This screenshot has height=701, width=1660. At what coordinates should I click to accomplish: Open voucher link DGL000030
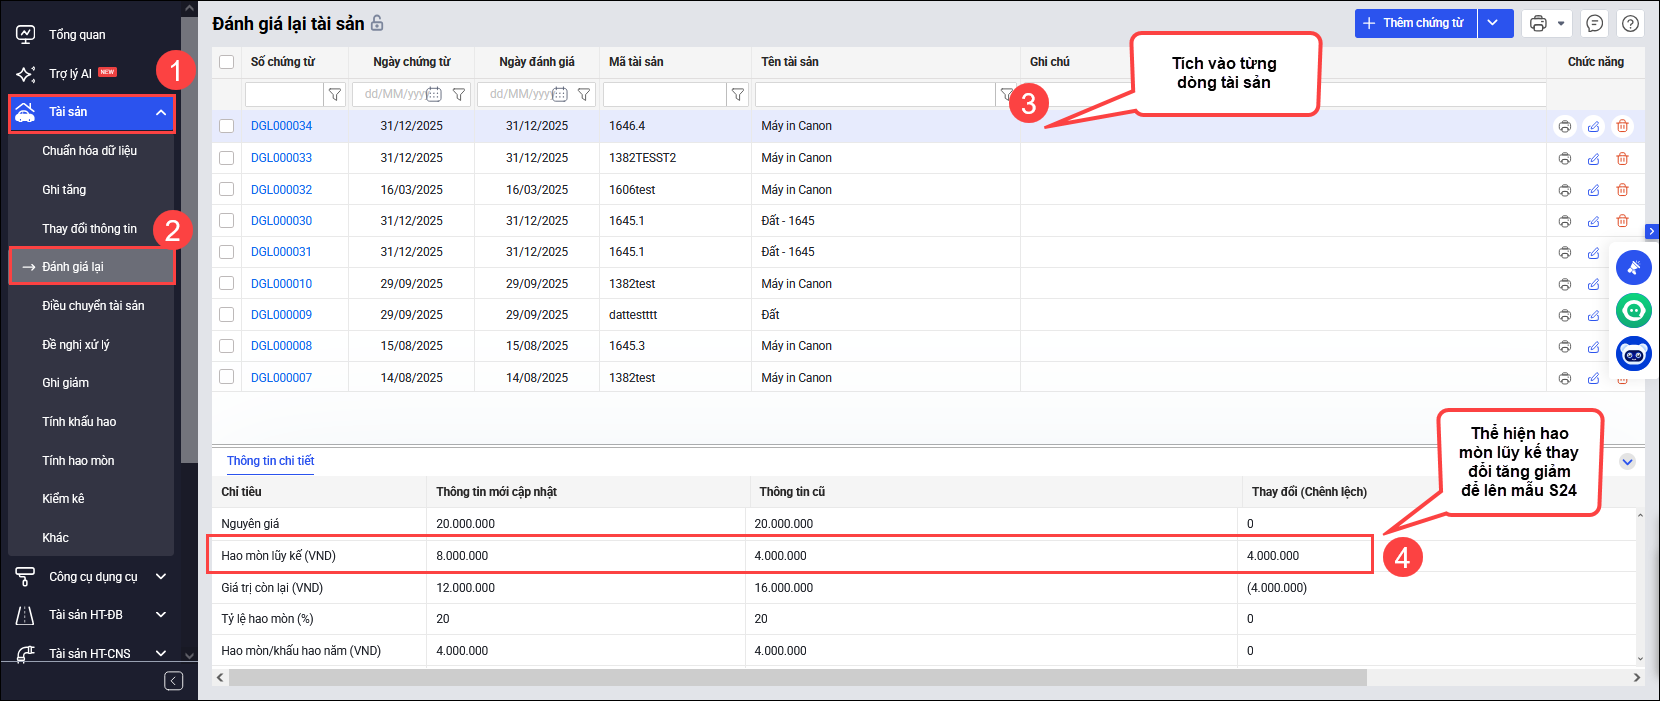[x=281, y=221]
